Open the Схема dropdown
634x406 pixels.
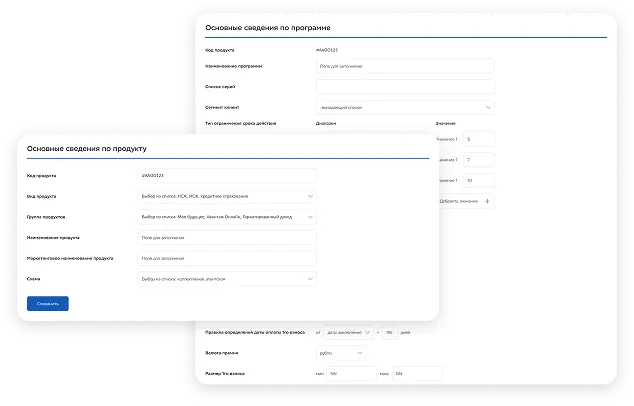pos(227,279)
